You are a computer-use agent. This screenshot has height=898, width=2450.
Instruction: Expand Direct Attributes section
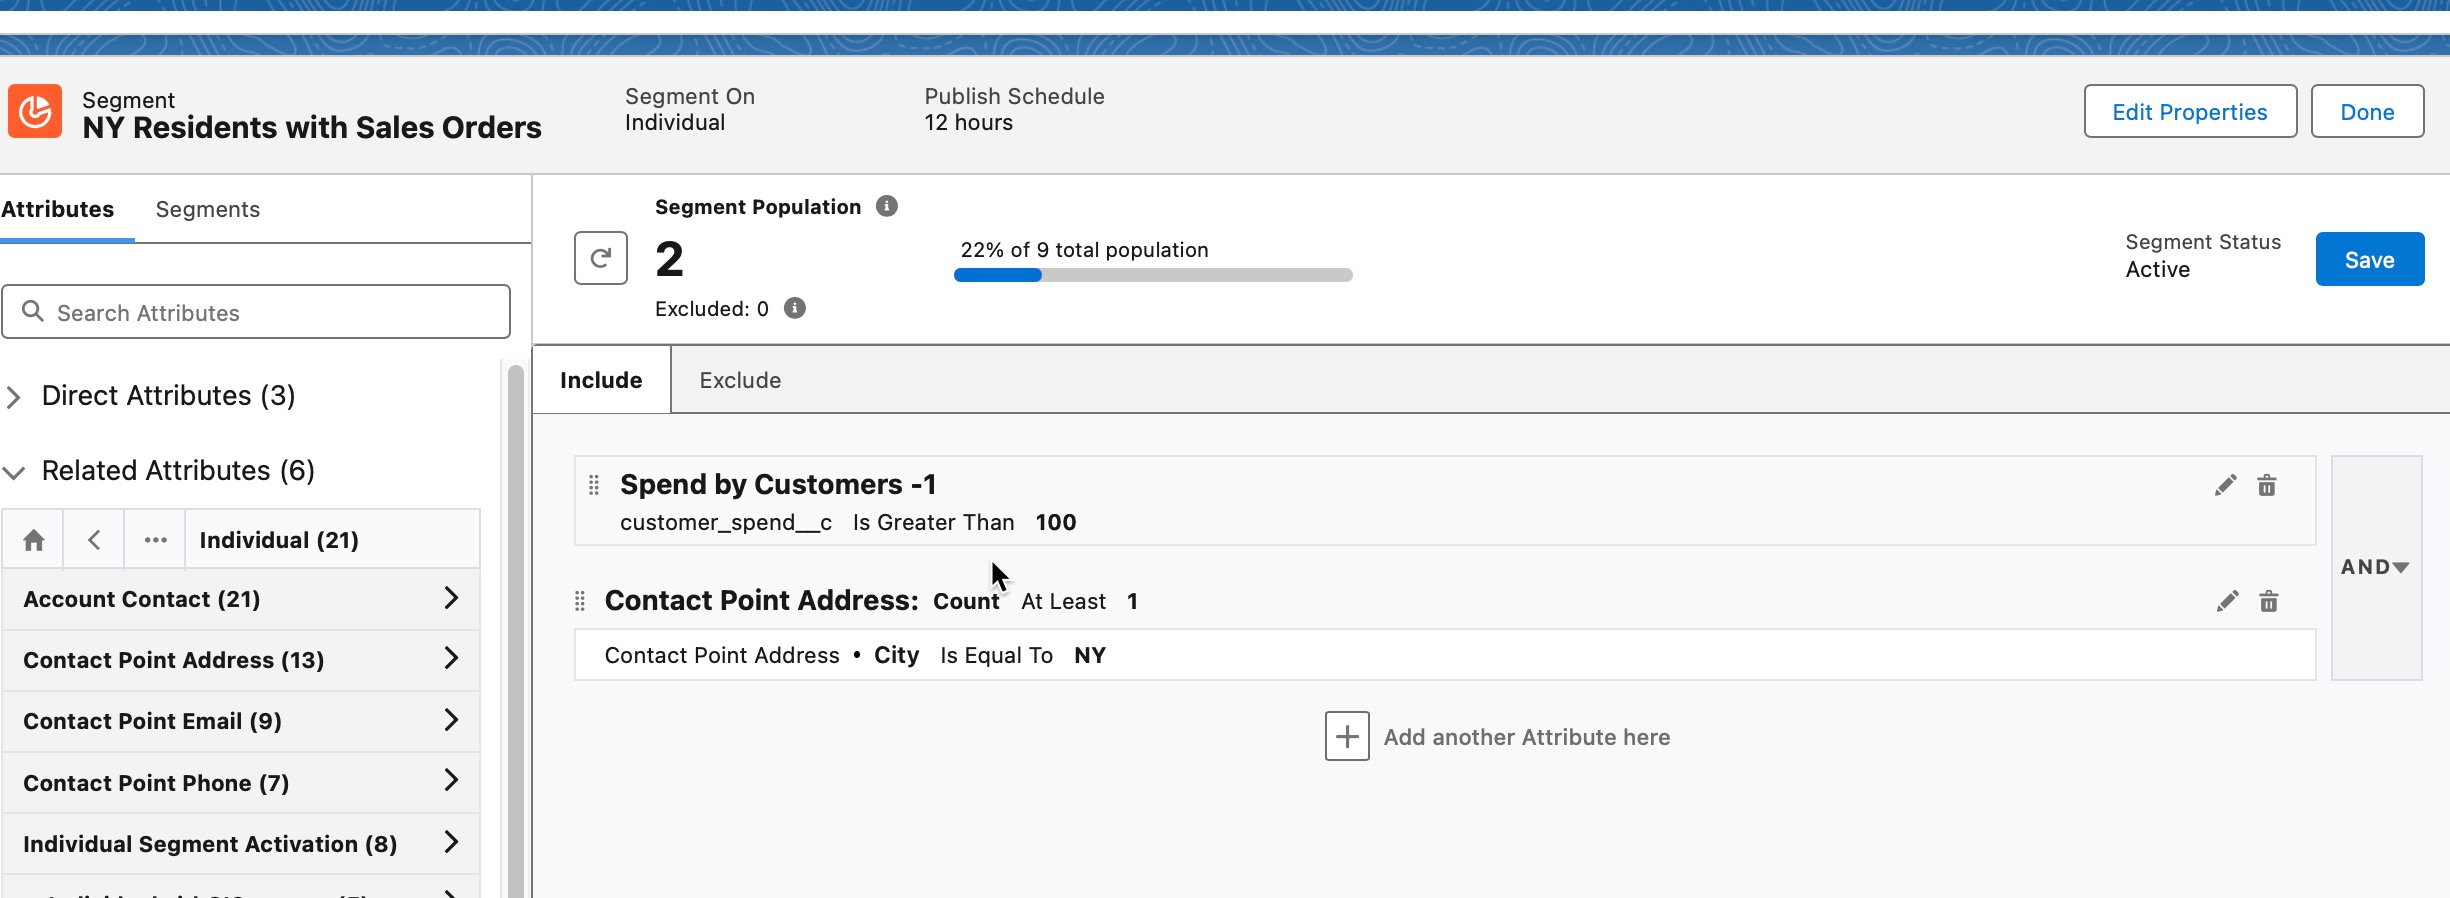click(x=14, y=397)
